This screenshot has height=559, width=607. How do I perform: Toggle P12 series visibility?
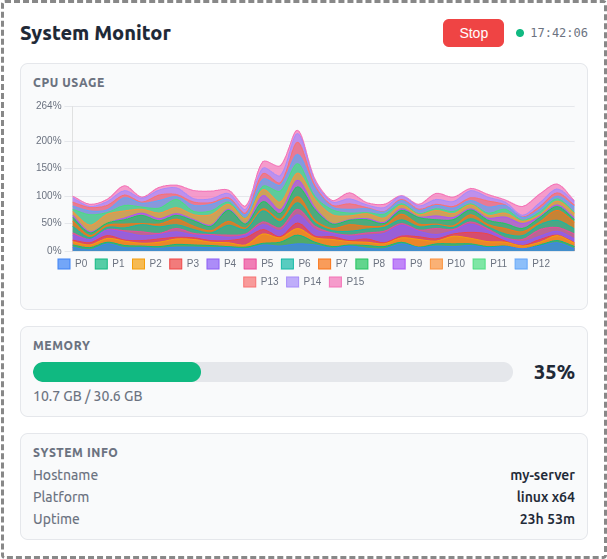pos(532,263)
